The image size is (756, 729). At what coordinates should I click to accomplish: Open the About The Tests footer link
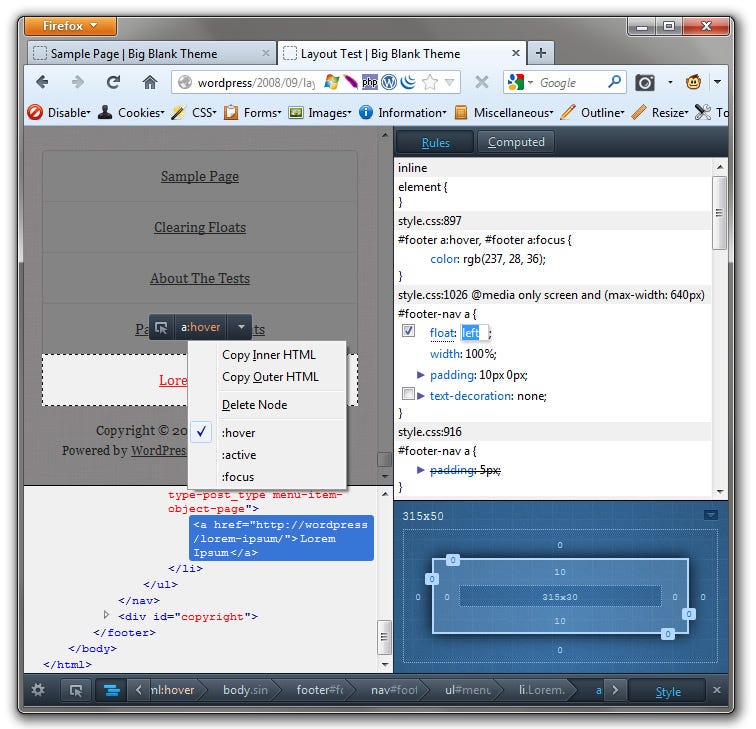point(200,278)
